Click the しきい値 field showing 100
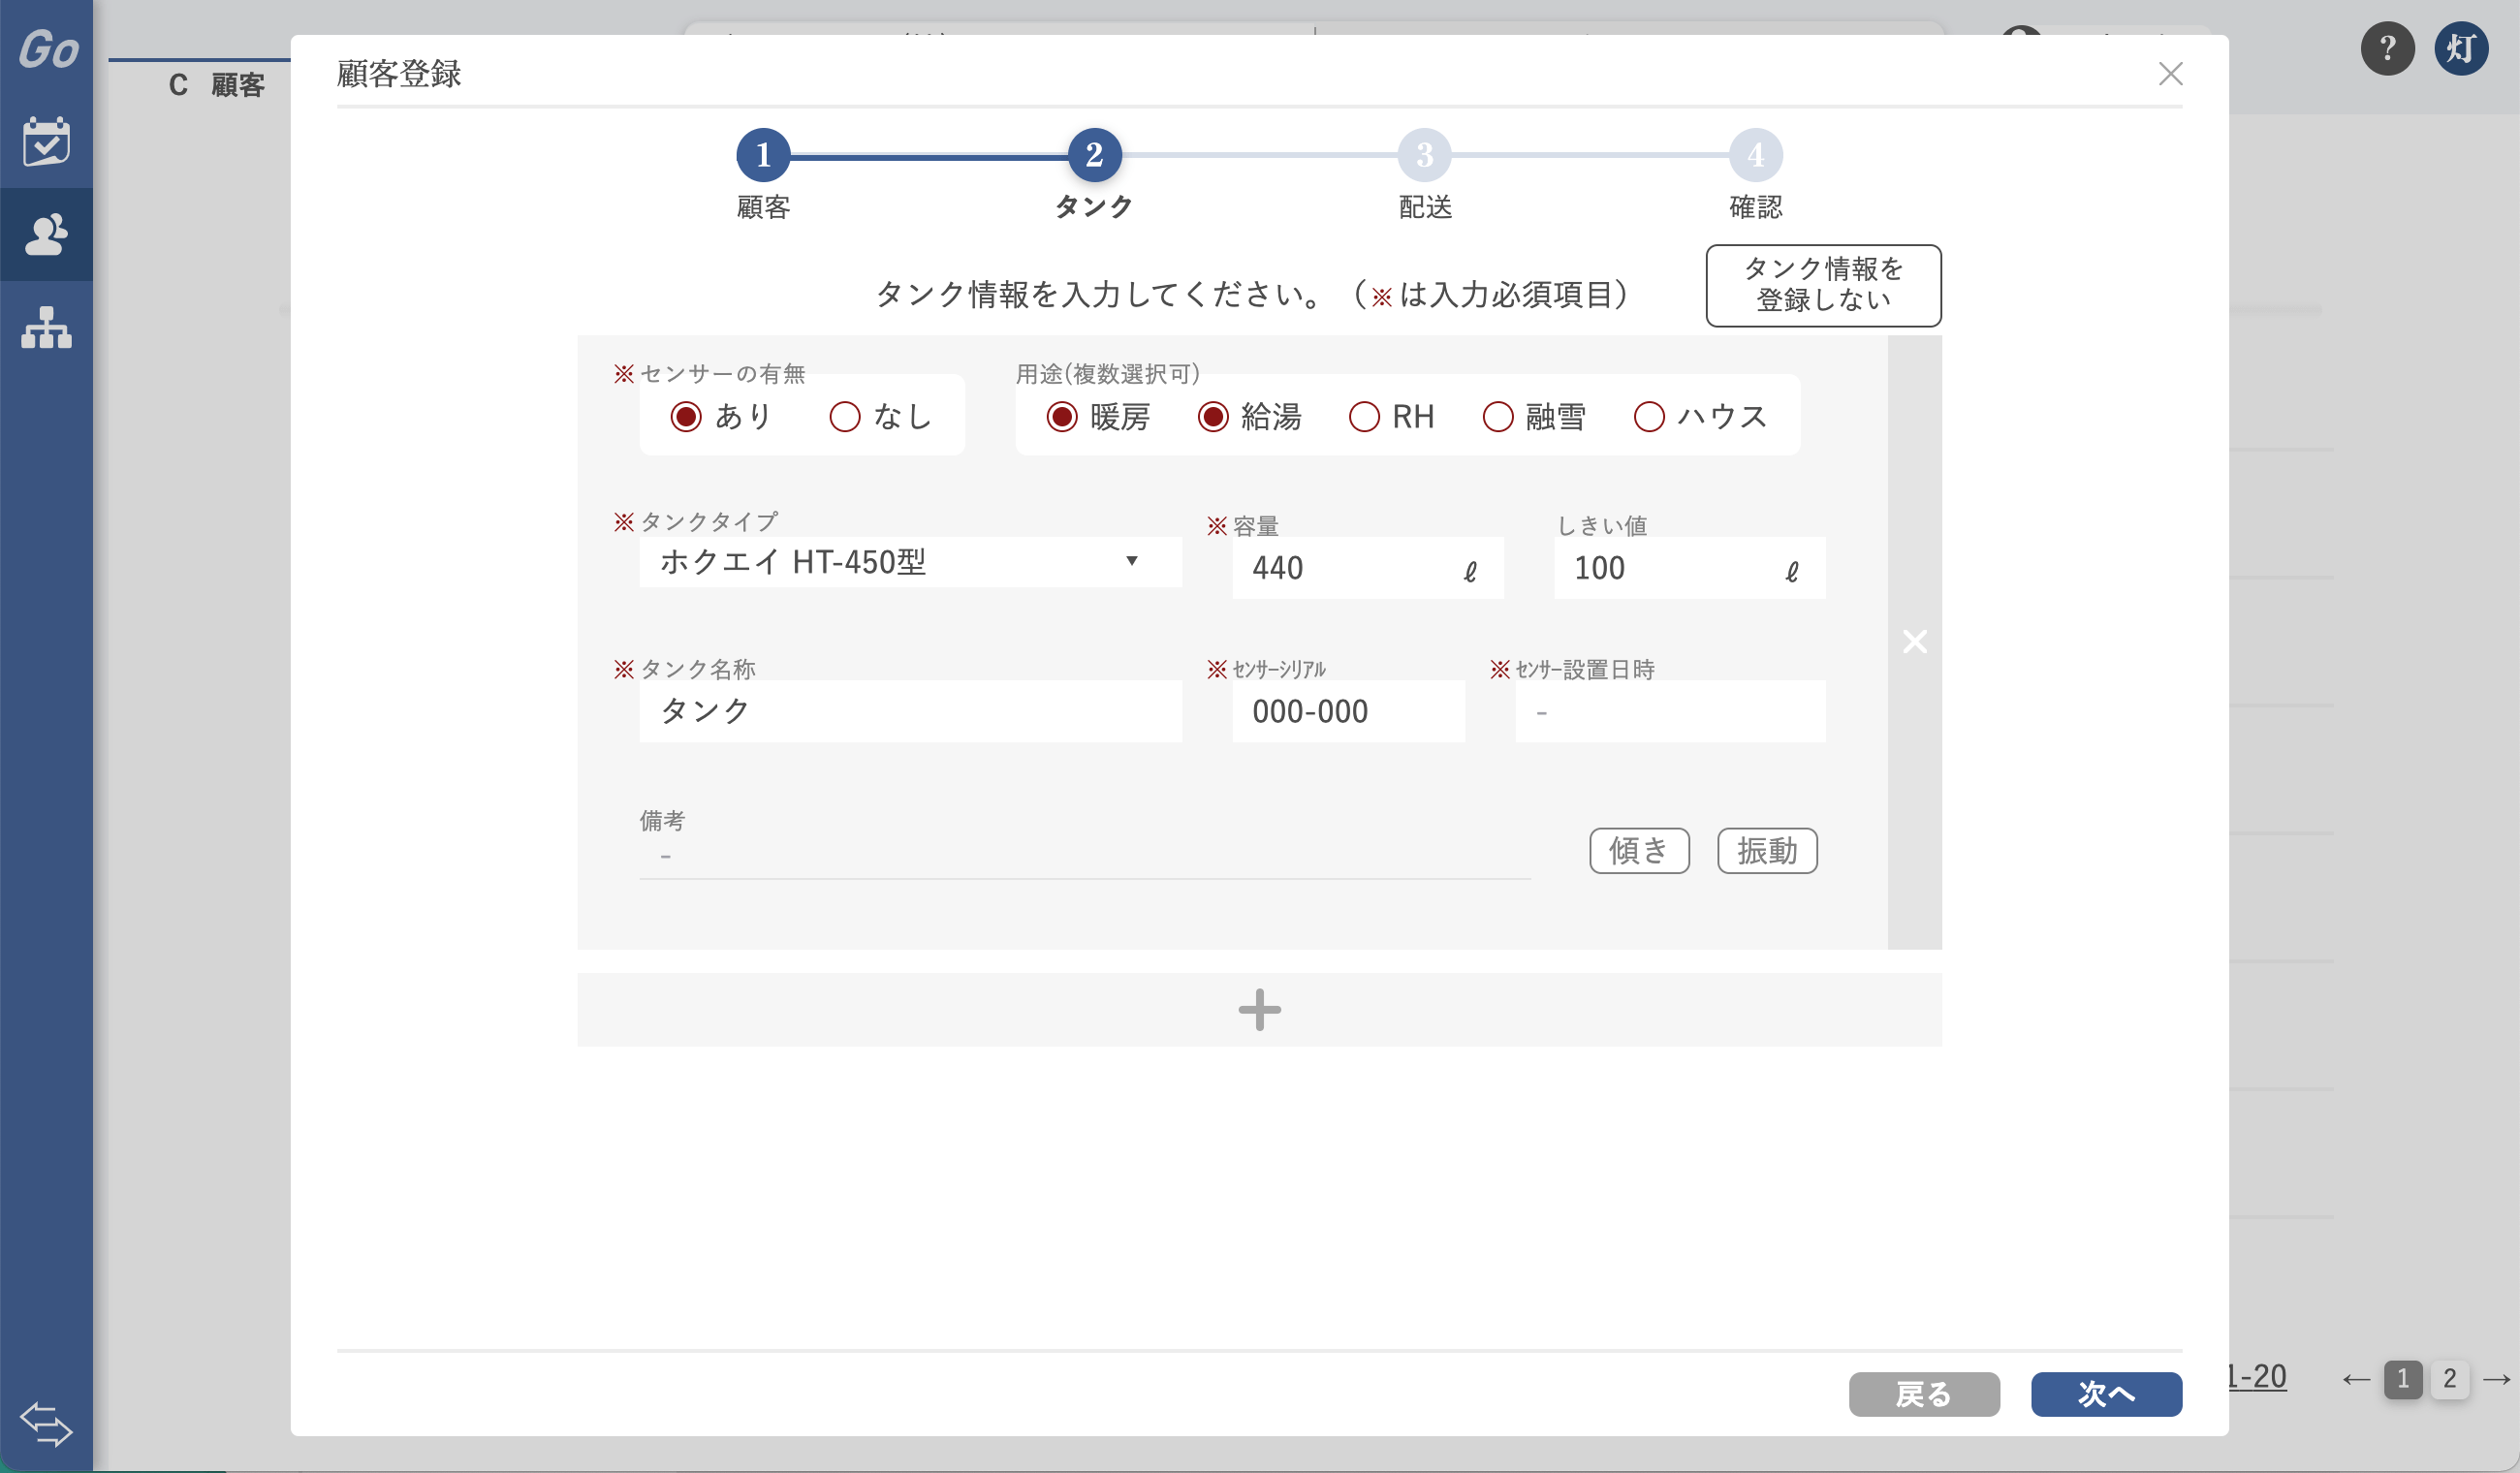This screenshot has width=2520, height=1473. 1689,568
